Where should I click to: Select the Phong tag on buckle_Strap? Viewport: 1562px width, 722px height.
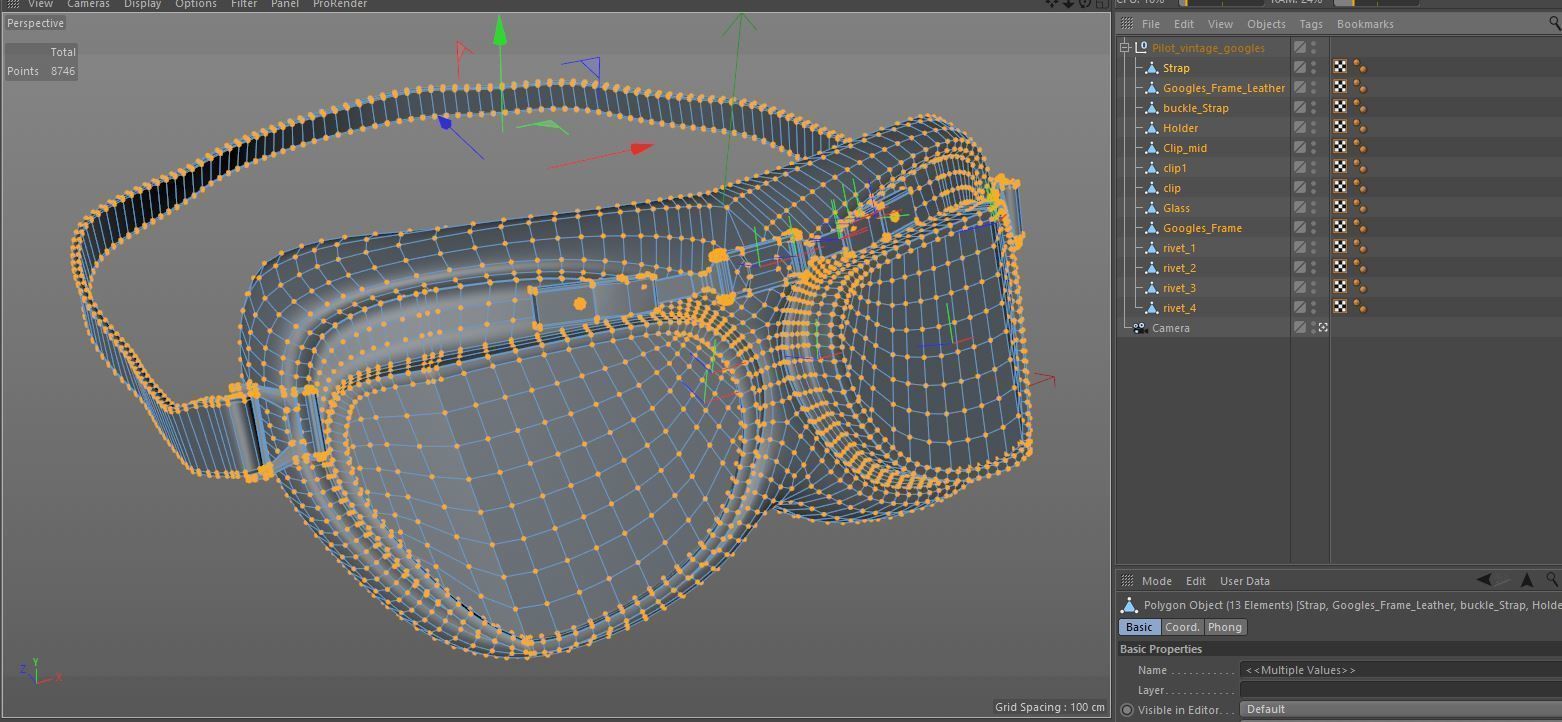[1360, 107]
